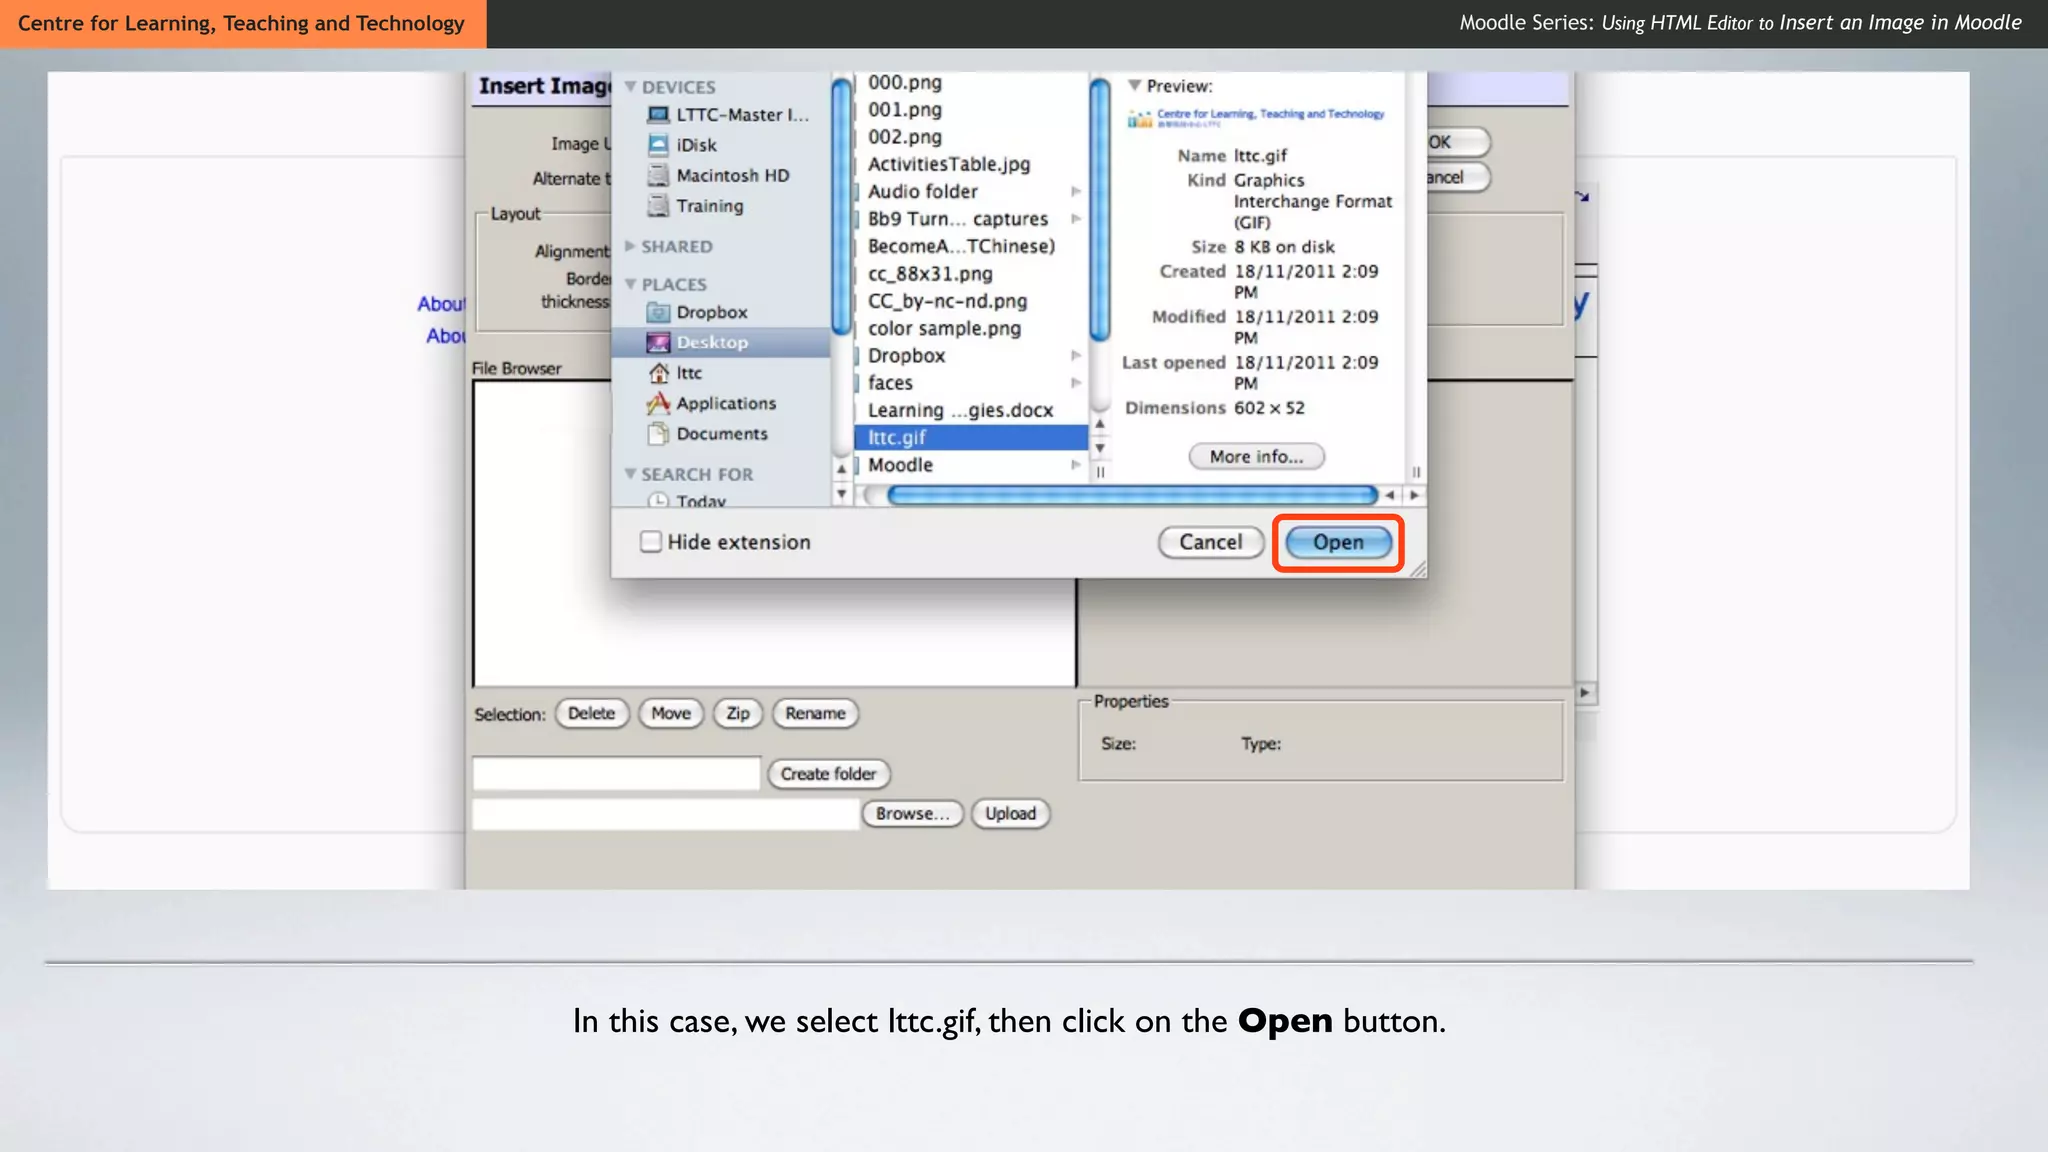
Task: Click the horizontal blue scrollbar
Action: click(x=1131, y=495)
